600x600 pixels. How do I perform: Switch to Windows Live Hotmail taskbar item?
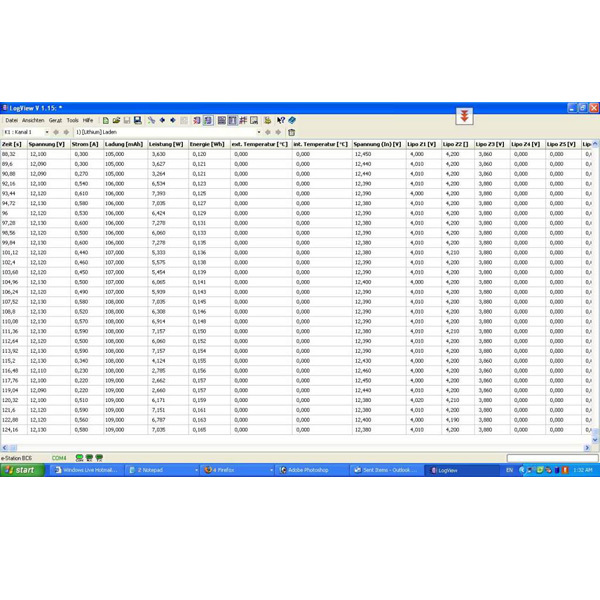tap(87, 470)
